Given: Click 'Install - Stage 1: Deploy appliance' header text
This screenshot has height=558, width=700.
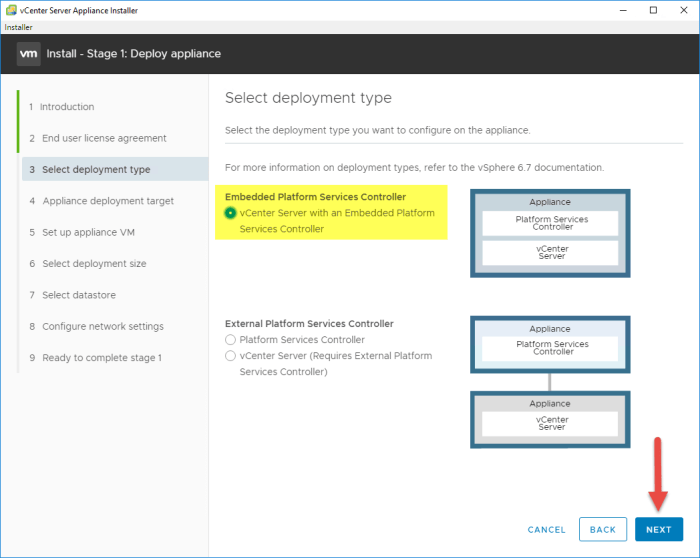Looking at the screenshot, I should 133,54.
